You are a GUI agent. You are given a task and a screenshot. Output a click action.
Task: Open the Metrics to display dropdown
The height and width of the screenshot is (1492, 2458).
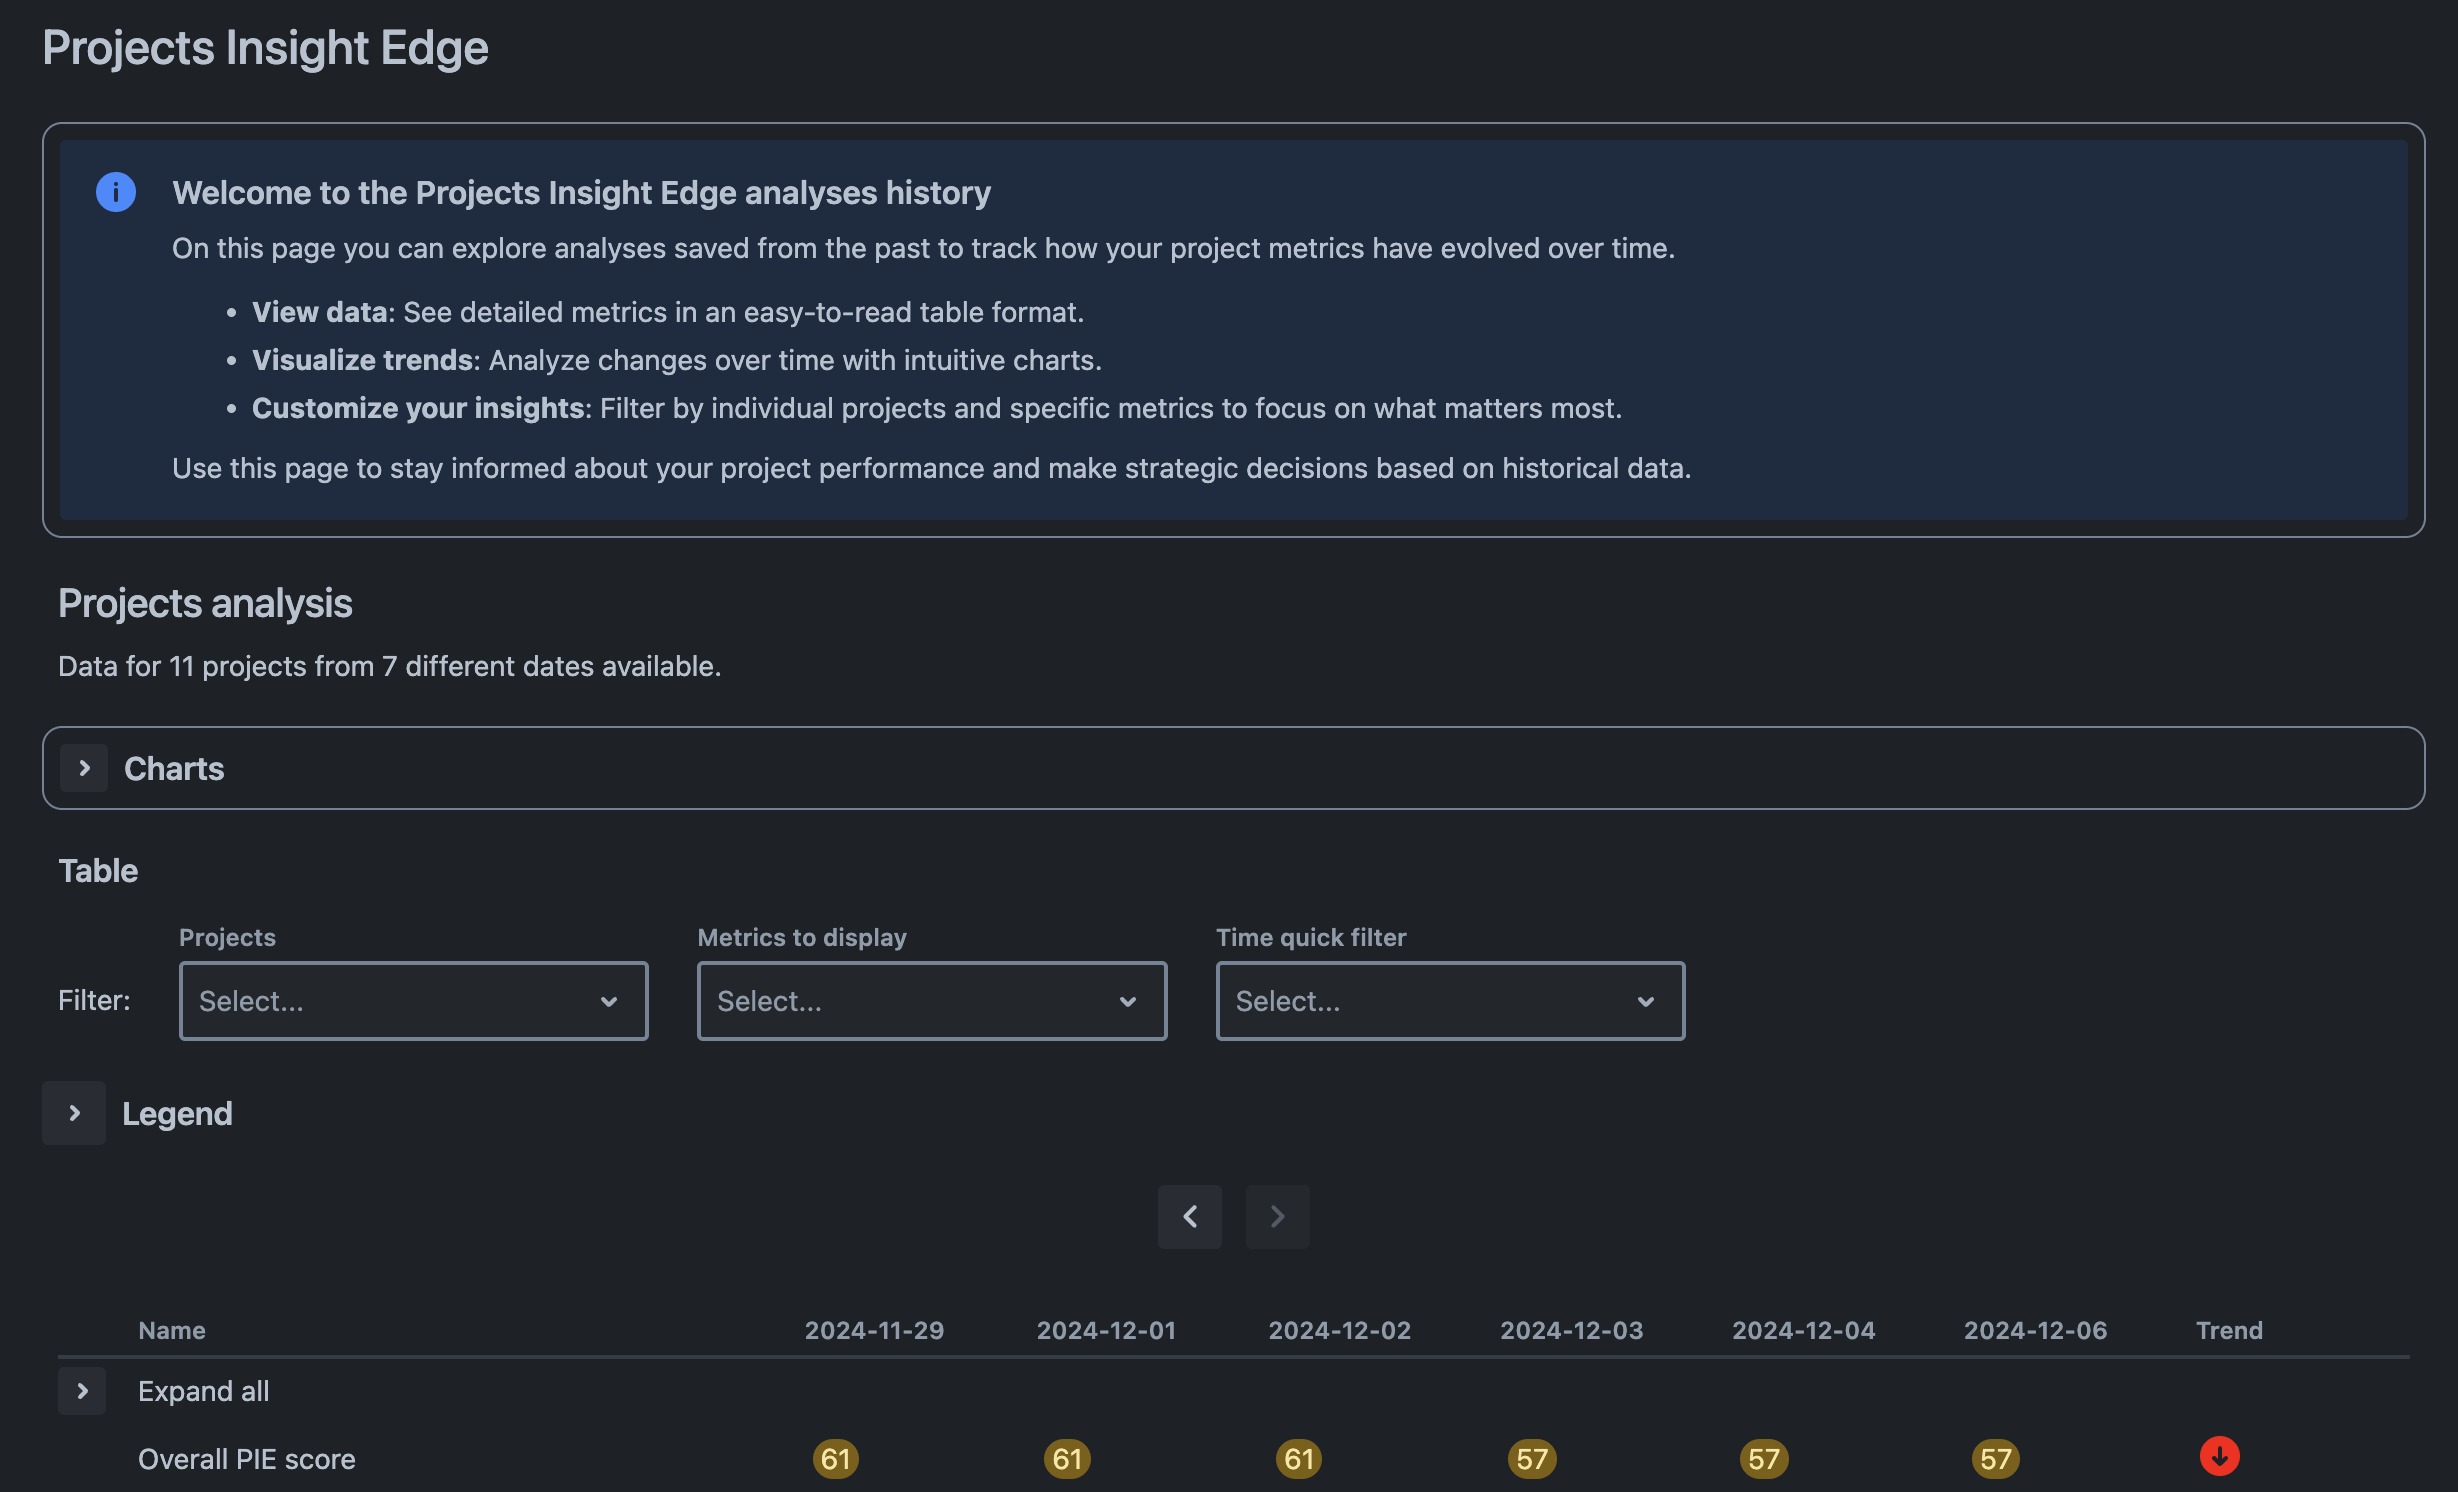[931, 1001]
